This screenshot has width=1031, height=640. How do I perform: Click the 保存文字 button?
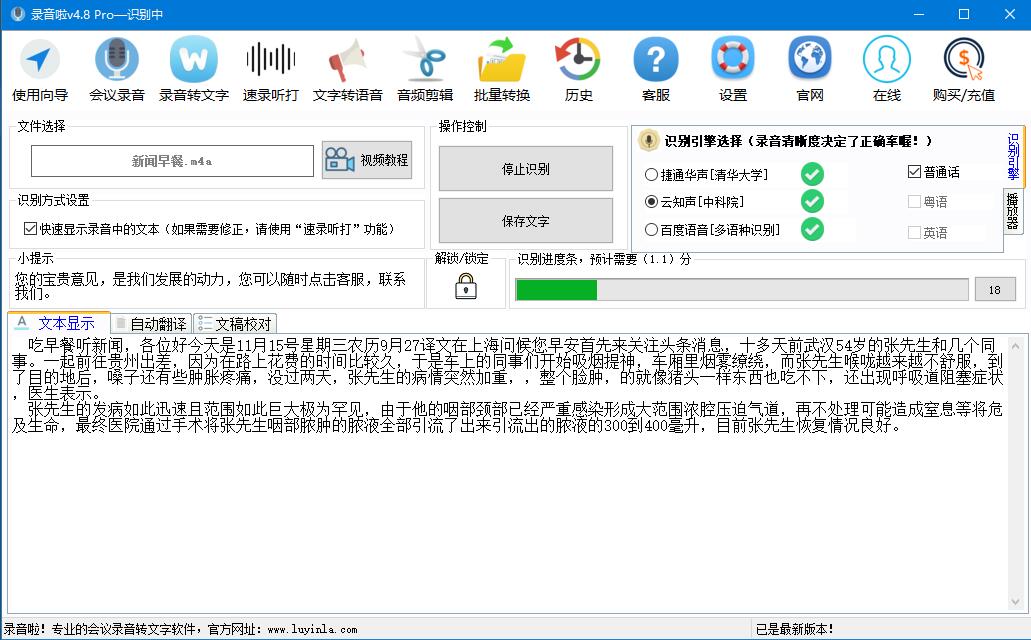pyautogui.click(x=526, y=221)
